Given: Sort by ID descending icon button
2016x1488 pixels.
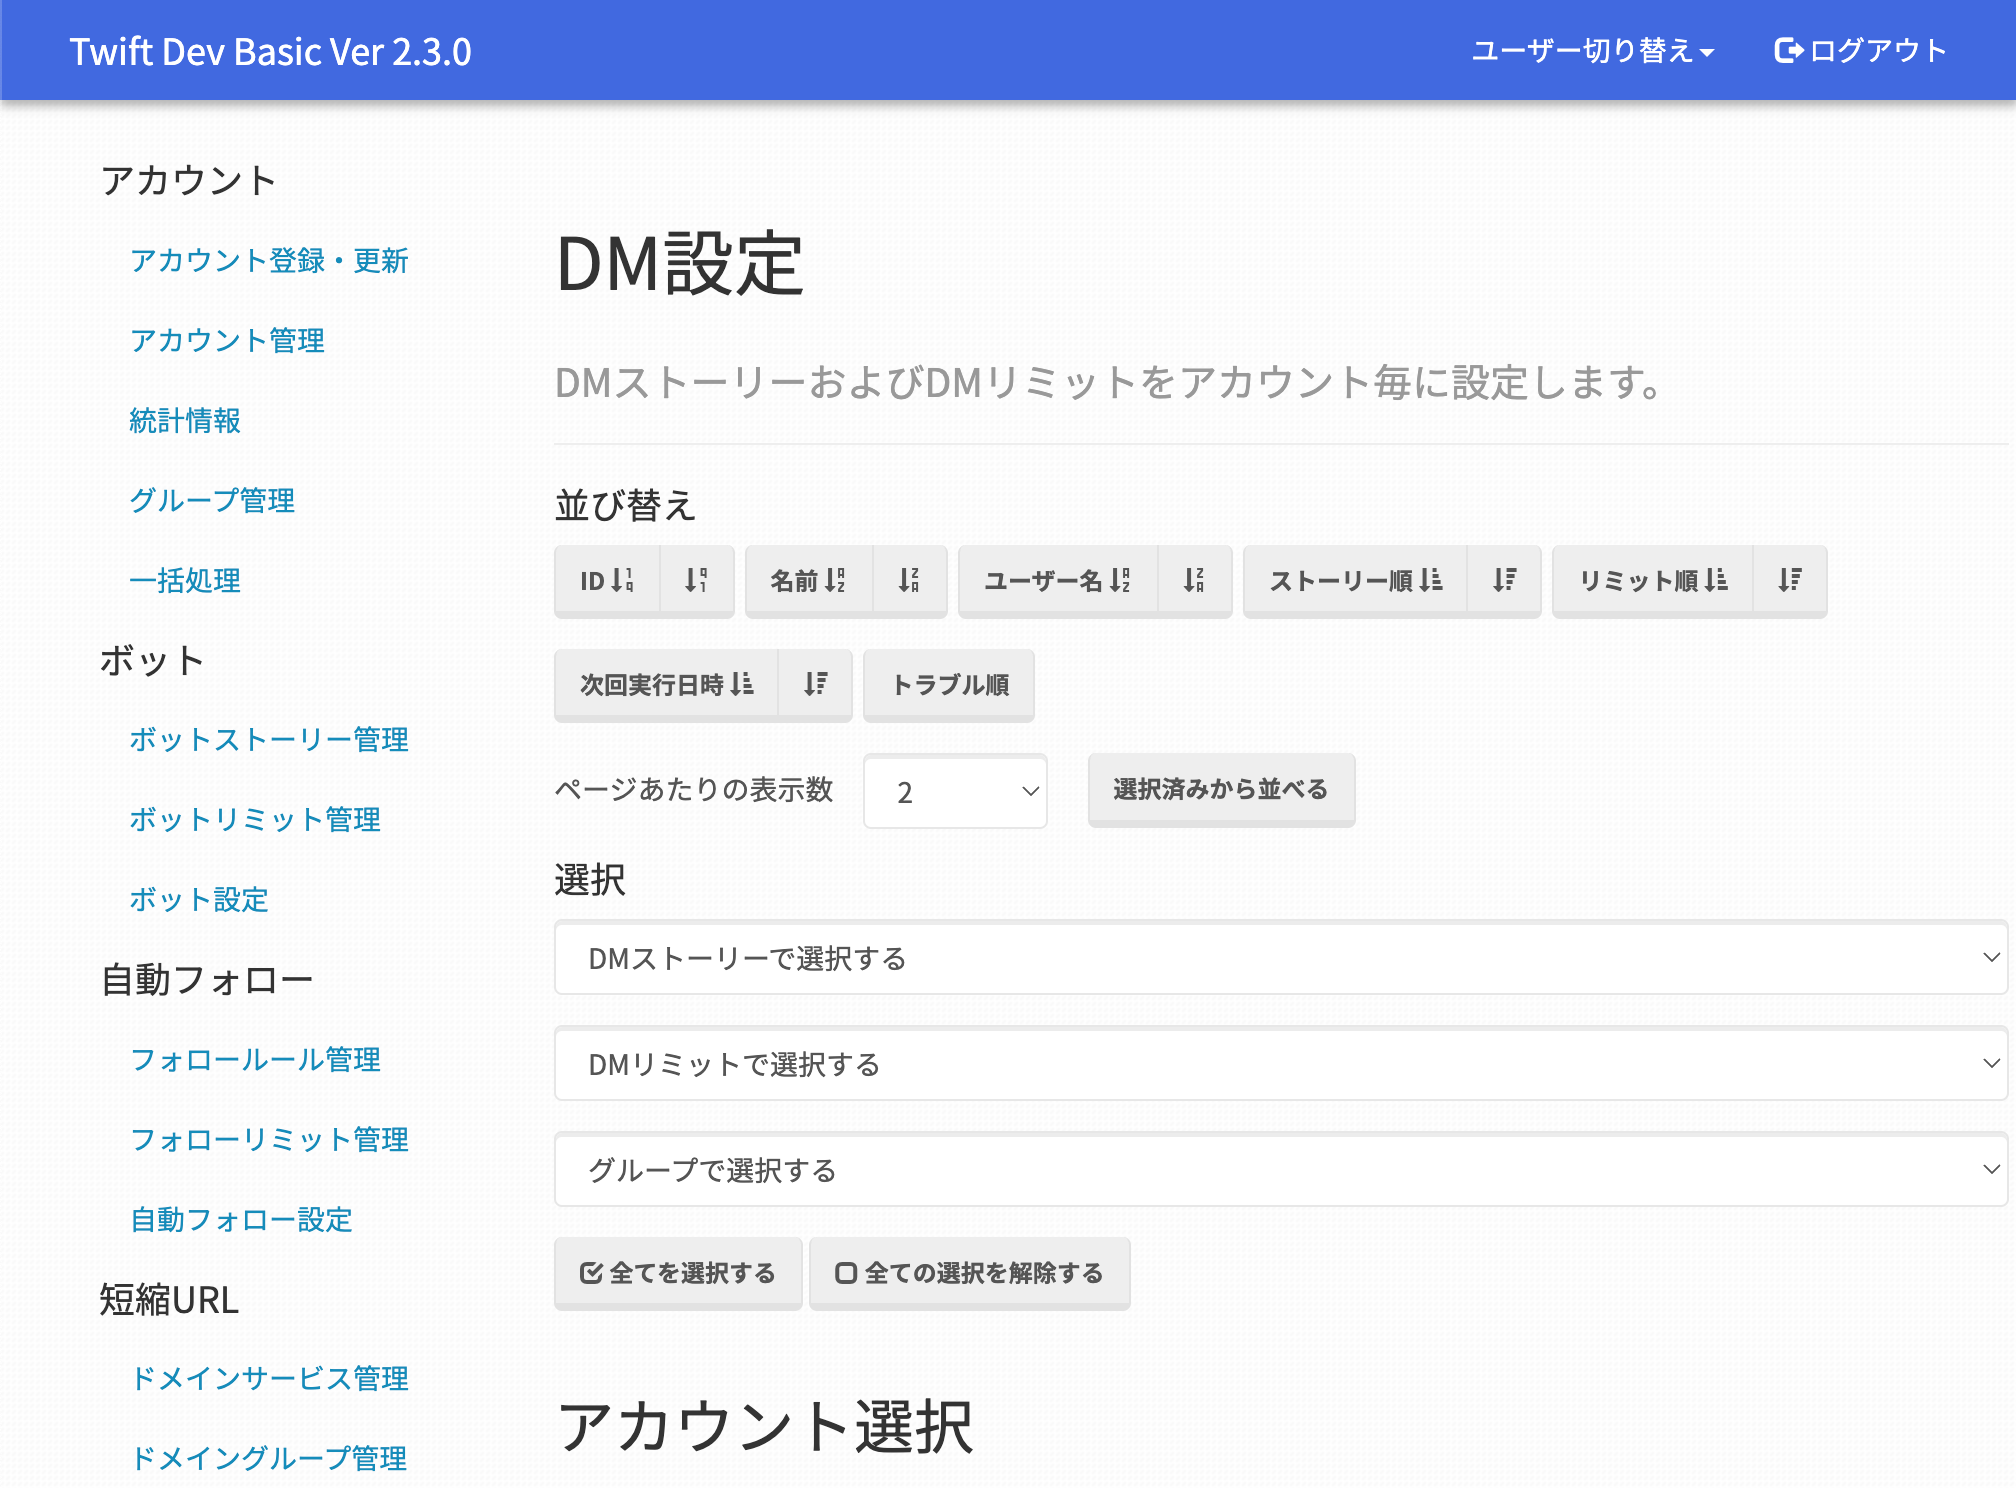Looking at the screenshot, I should [x=697, y=581].
